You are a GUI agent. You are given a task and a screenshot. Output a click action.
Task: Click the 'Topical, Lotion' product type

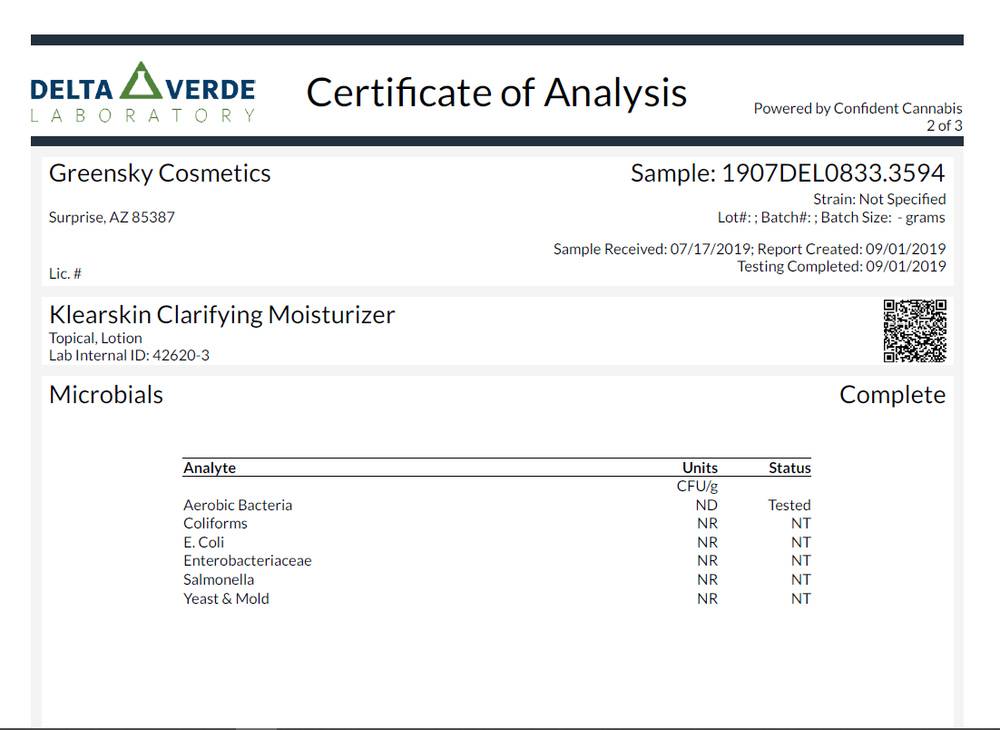point(96,338)
